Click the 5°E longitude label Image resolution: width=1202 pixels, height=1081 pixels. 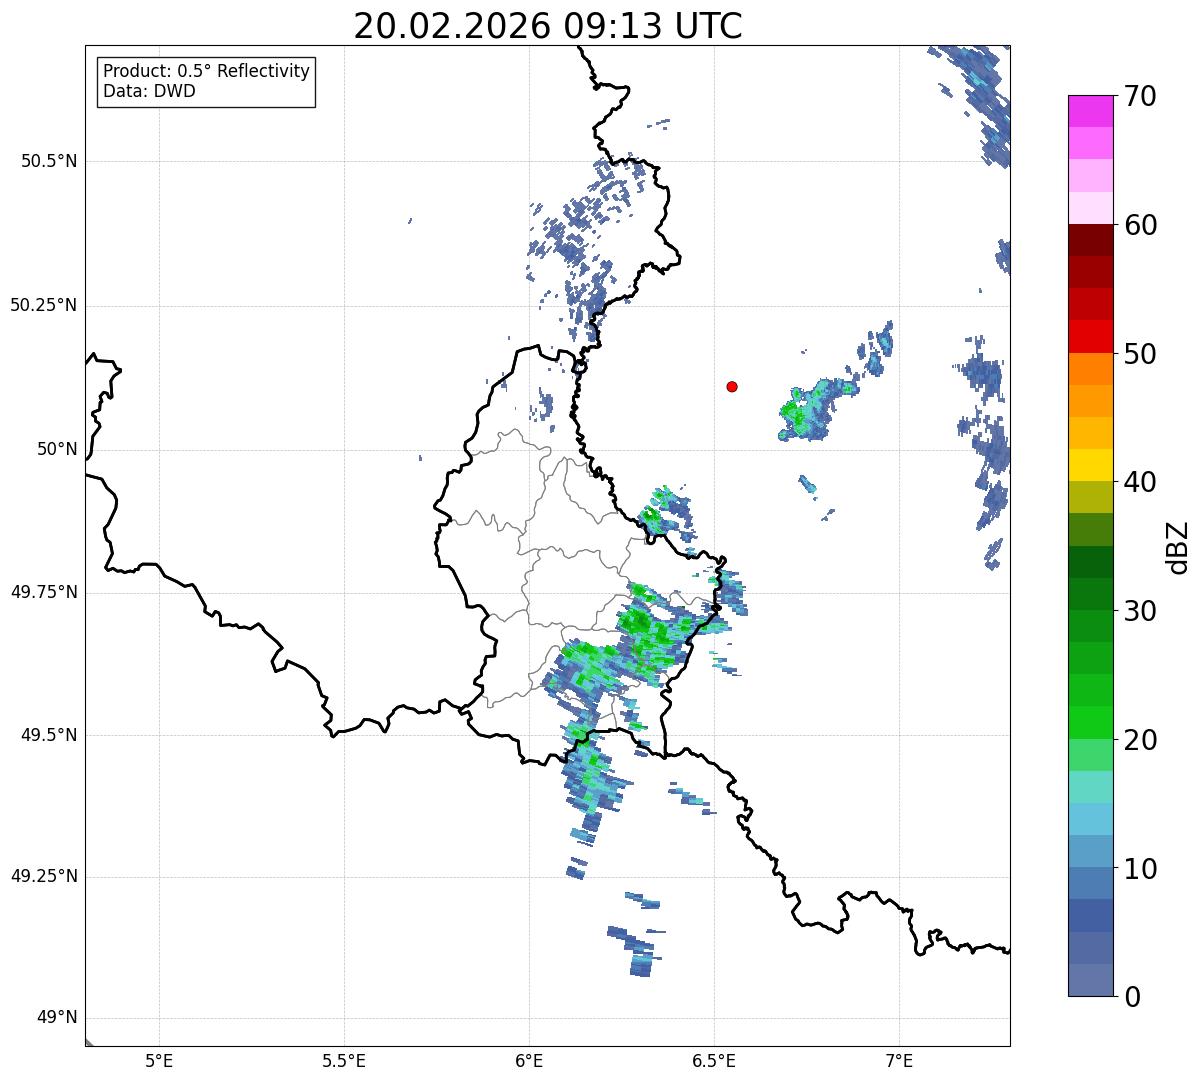click(159, 1060)
